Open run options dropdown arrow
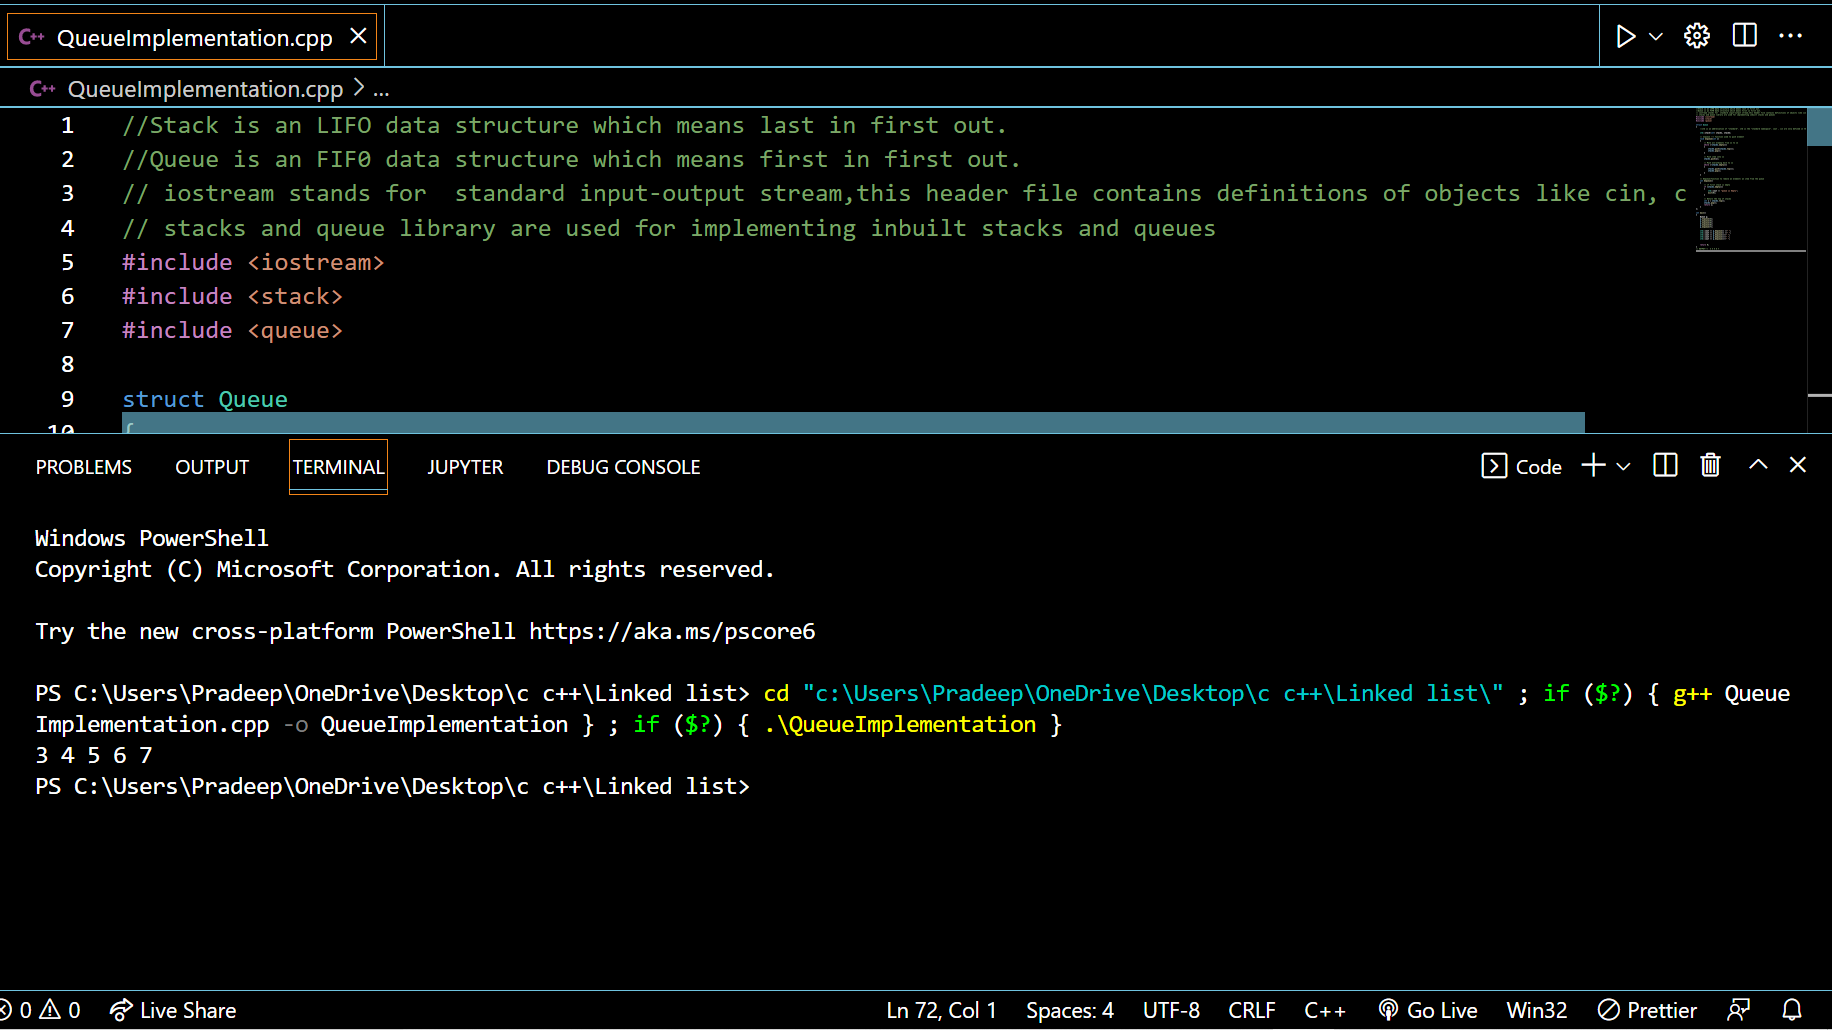This screenshot has width=1832, height=1030. (1656, 37)
